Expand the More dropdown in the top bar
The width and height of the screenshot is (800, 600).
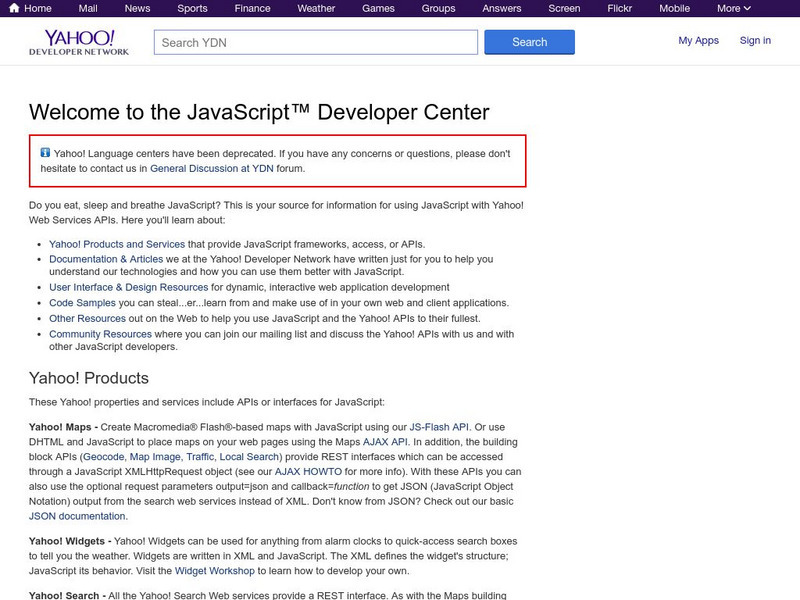click(734, 8)
